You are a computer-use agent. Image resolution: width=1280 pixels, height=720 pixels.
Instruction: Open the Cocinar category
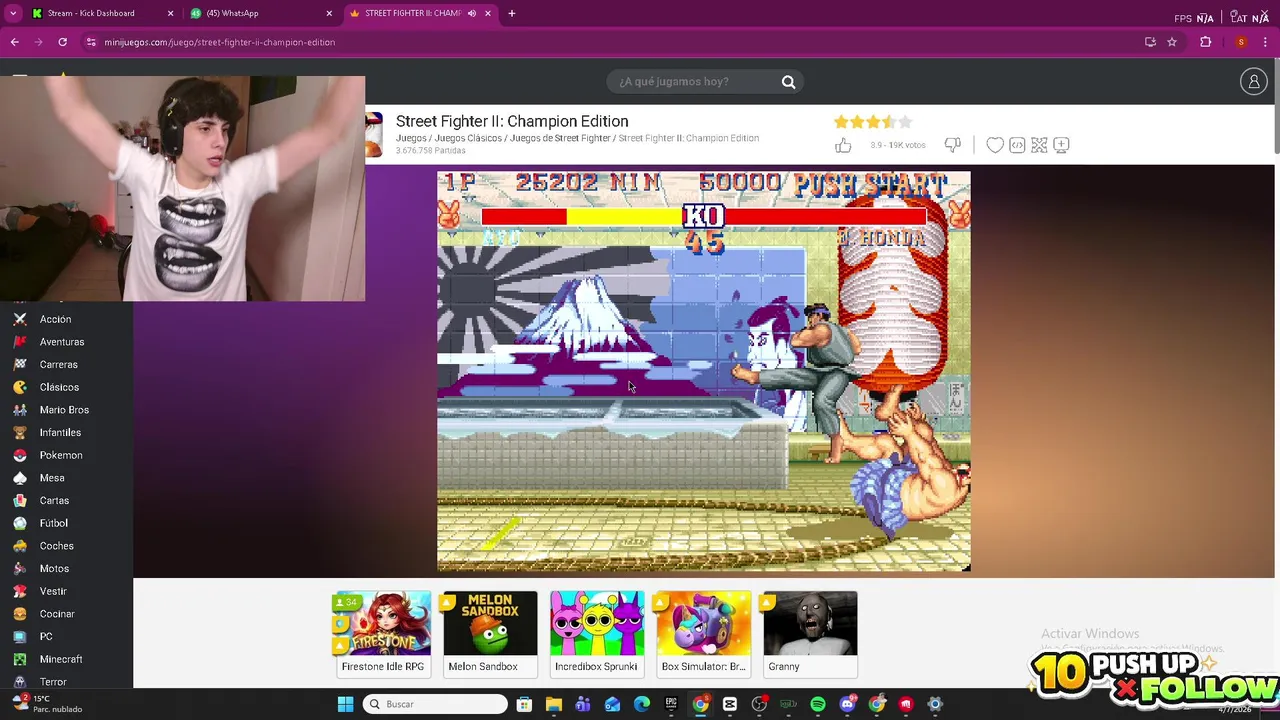57,614
